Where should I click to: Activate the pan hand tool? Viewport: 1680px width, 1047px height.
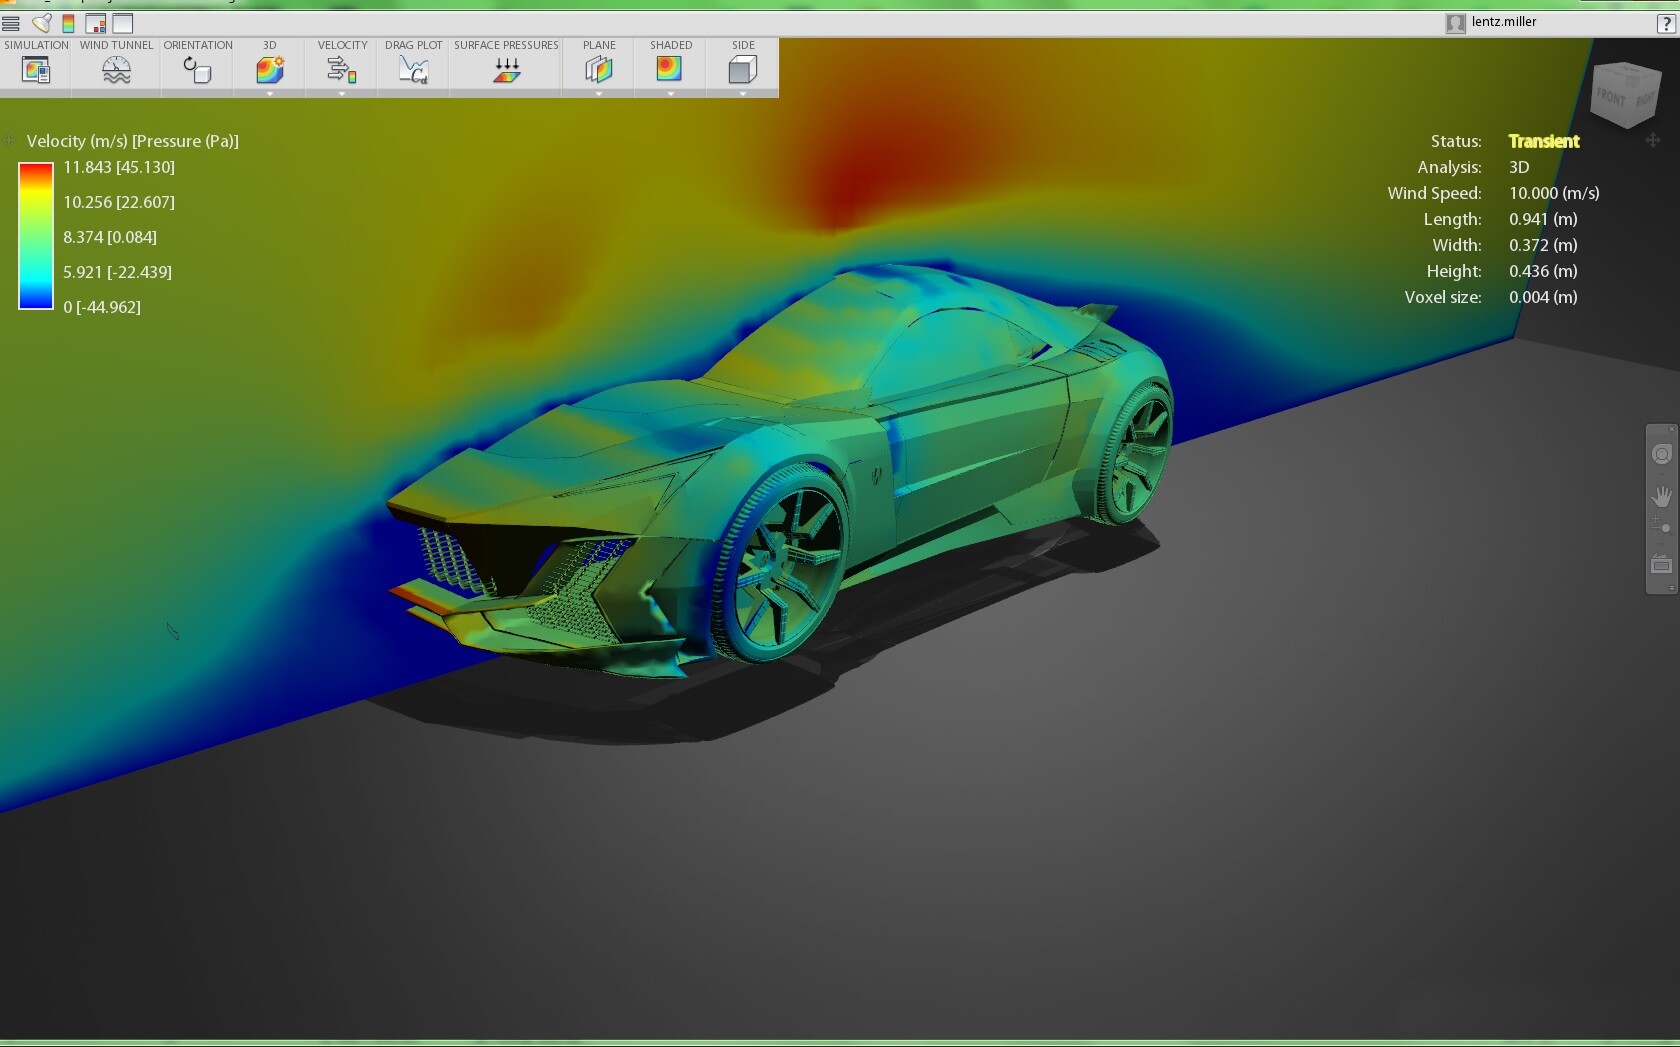coord(1662,497)
